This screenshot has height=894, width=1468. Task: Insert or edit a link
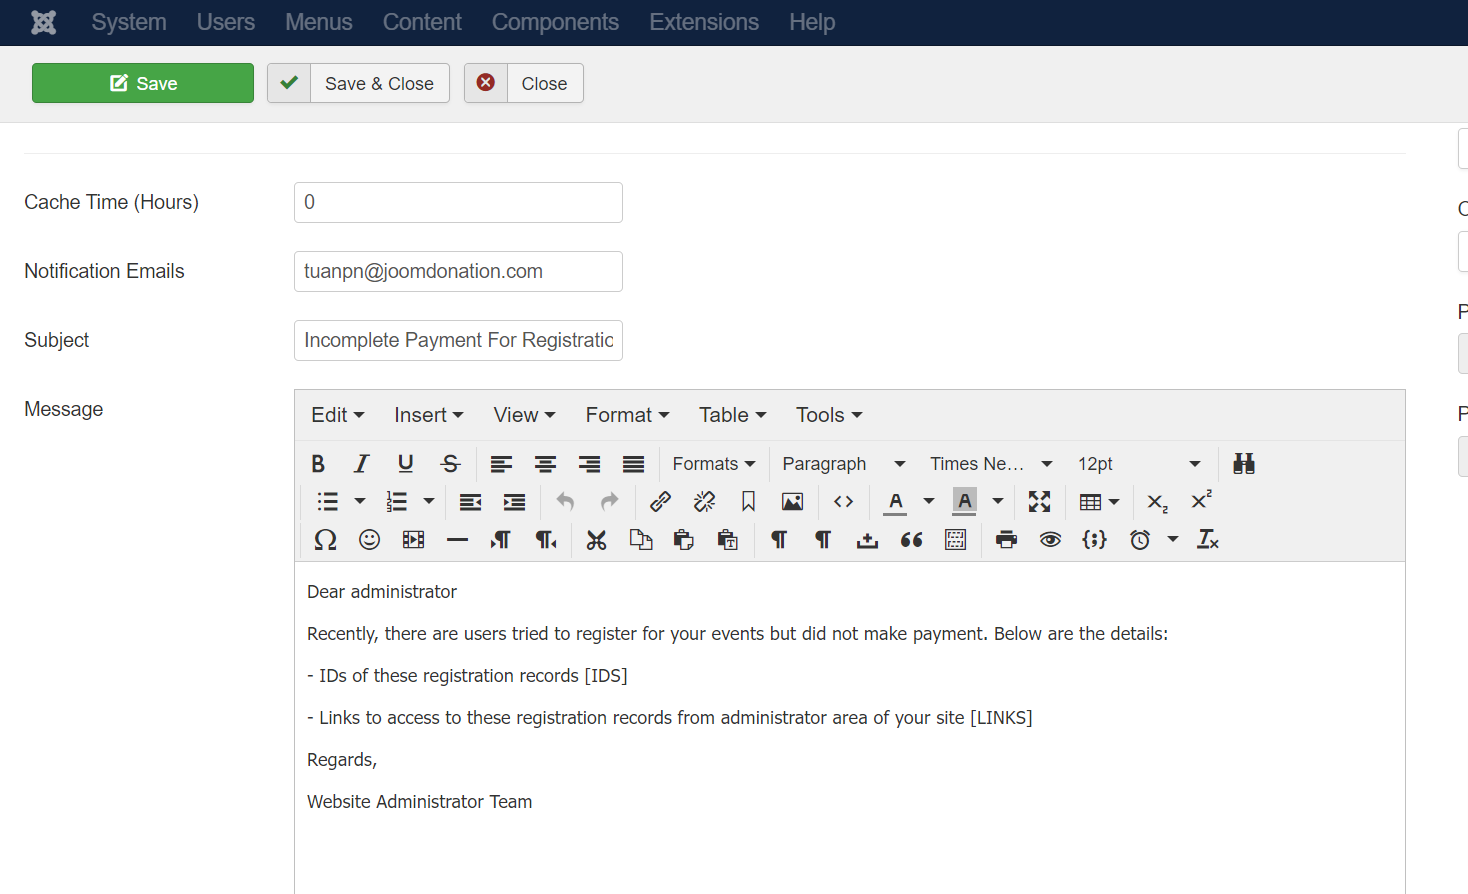pyautogui.click(x=660, y=502)
